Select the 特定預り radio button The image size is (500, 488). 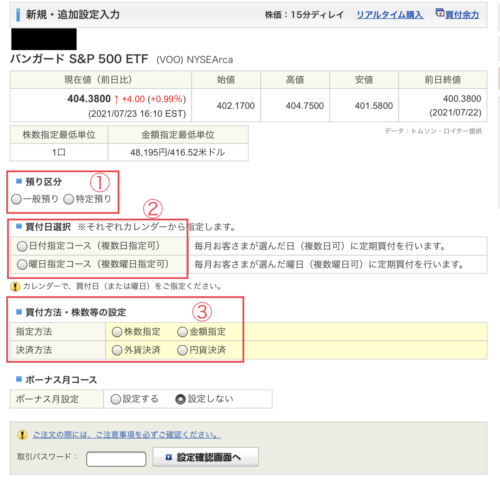point(68,199)
